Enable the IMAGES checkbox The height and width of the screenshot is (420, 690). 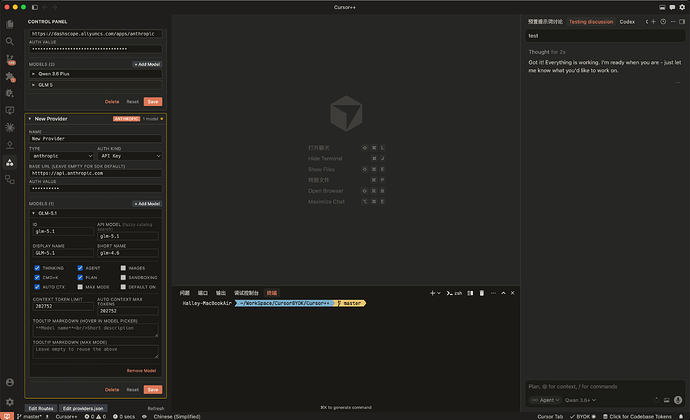123,268
